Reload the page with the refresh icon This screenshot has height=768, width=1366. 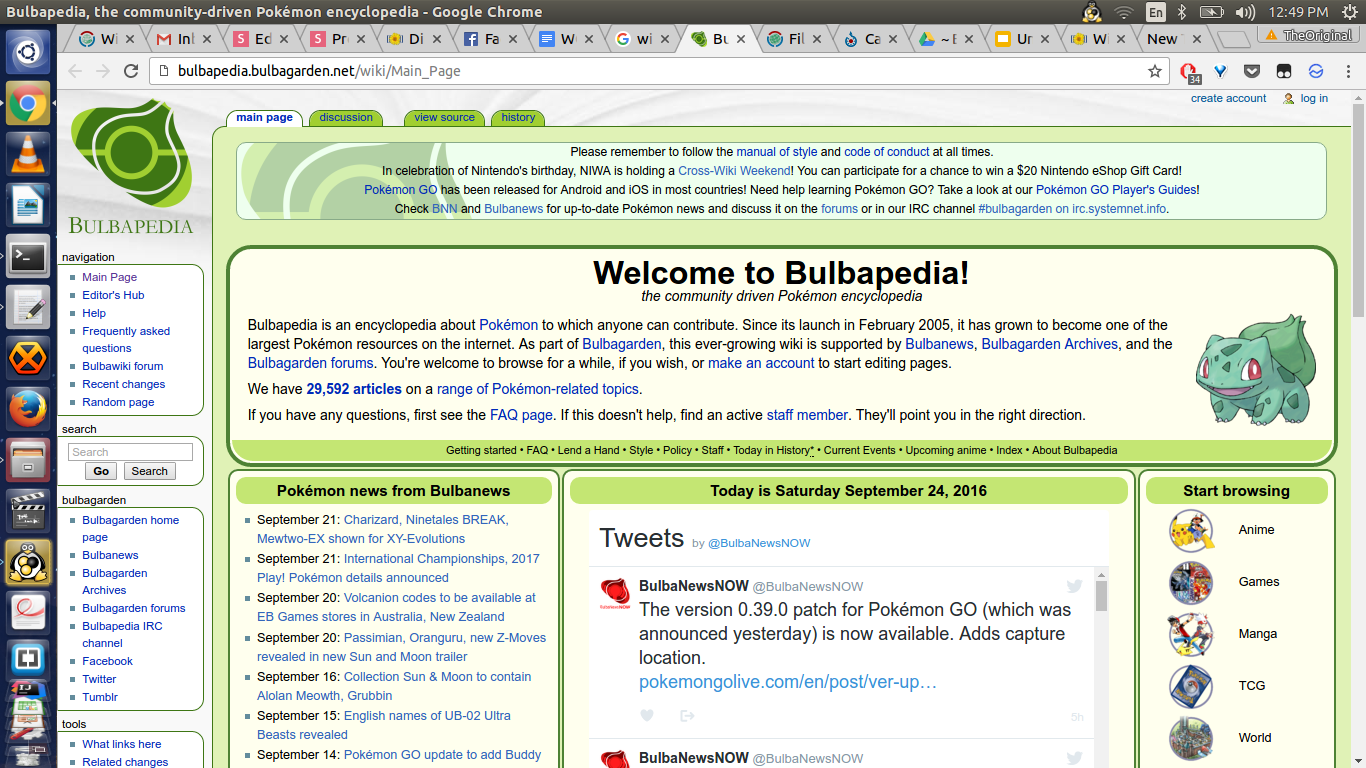(131, 71)
